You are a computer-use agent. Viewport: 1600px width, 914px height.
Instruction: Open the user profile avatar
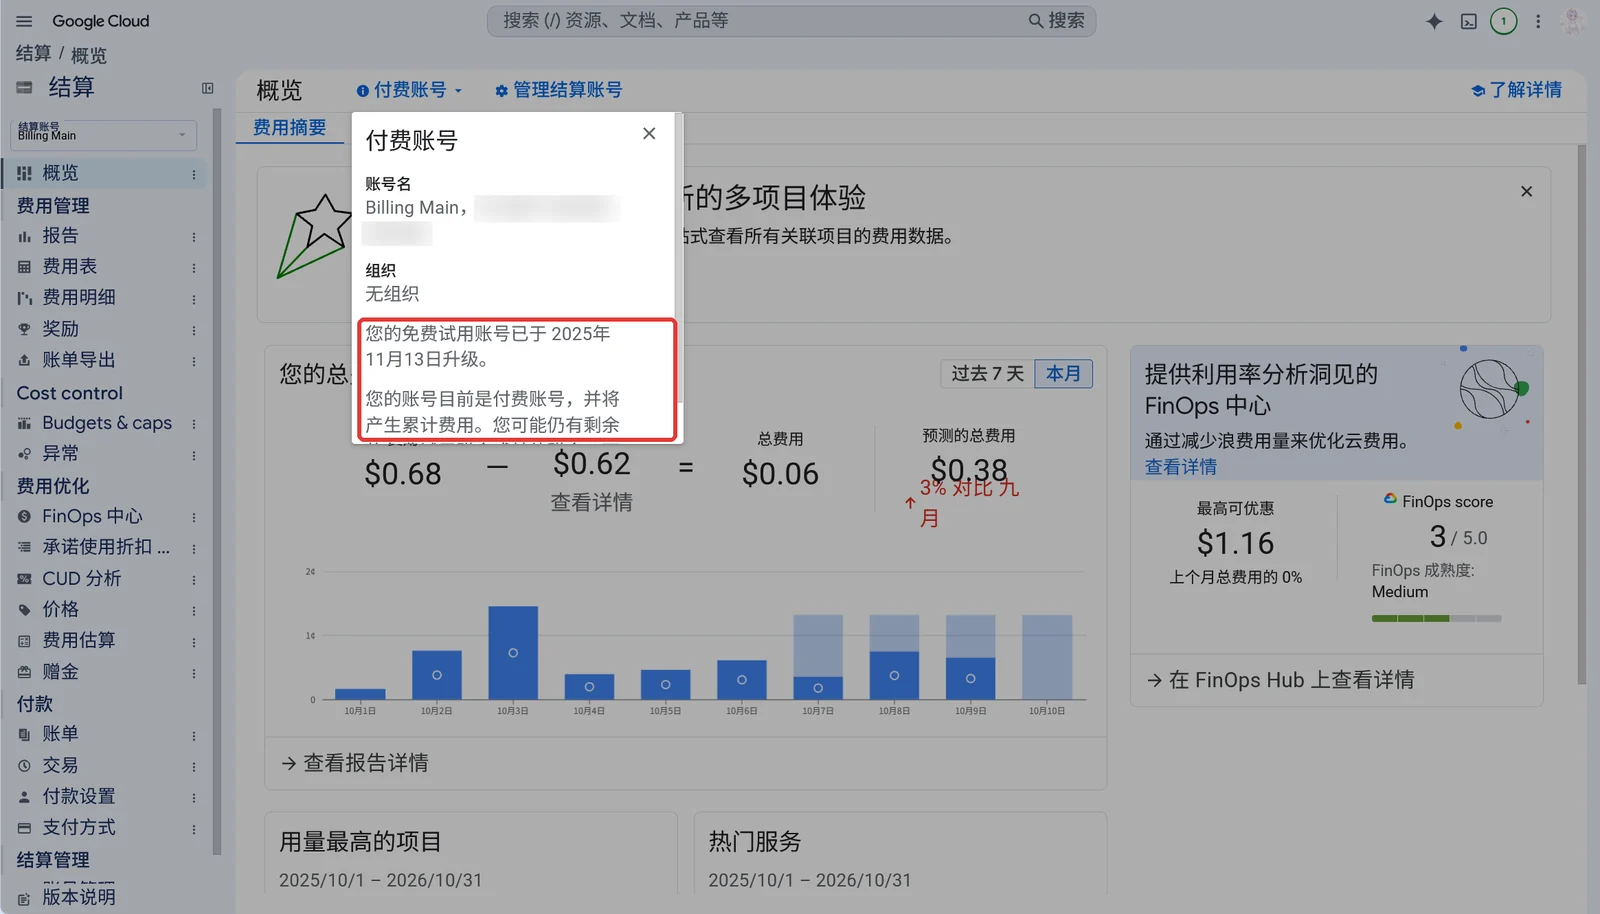pos(1573,21)
